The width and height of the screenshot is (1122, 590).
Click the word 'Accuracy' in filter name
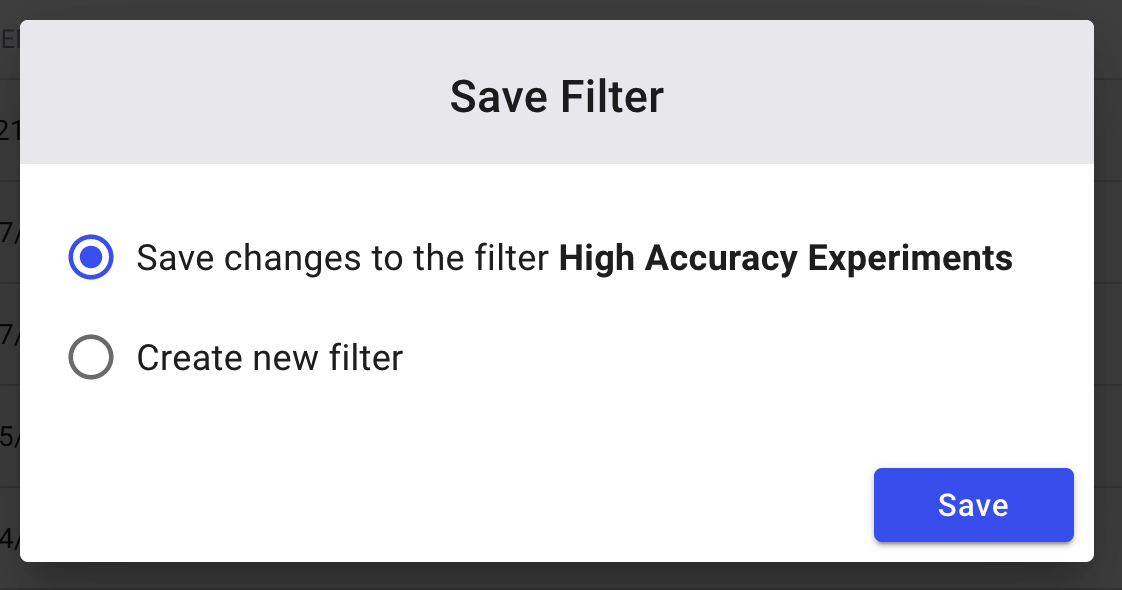click(x=721, y=259)
